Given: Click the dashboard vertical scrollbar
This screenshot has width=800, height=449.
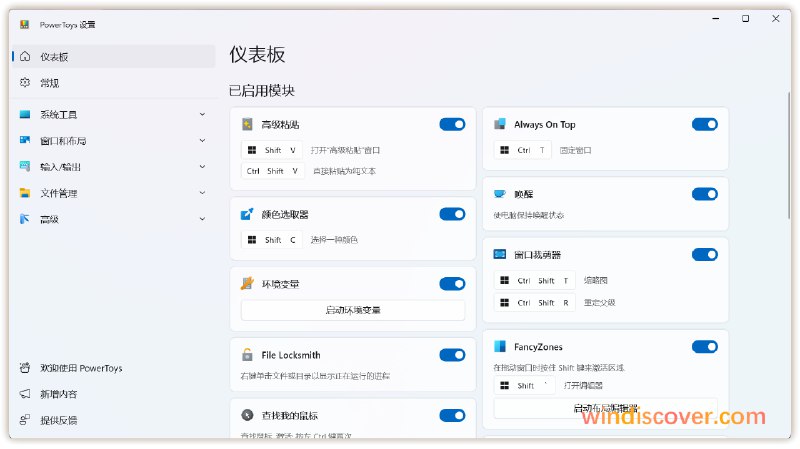Looking at the screenshot, I should 789,156.
